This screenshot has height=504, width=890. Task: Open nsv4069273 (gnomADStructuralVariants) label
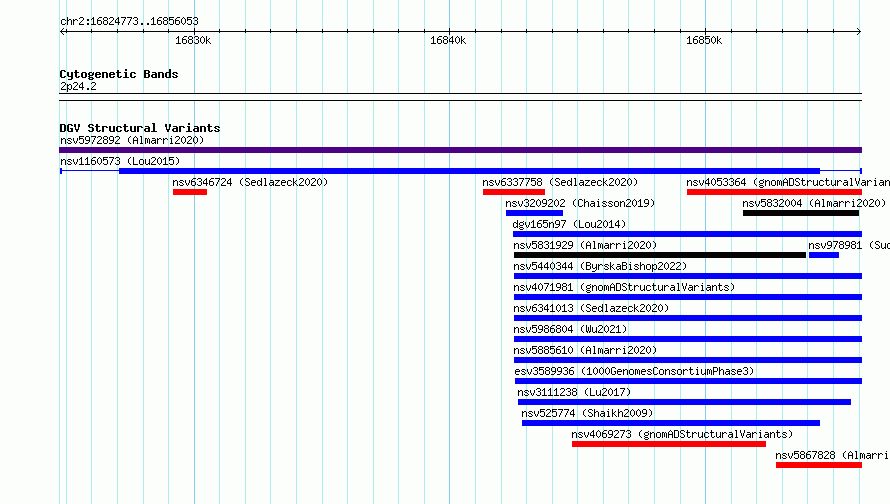(x=682, y=434)
